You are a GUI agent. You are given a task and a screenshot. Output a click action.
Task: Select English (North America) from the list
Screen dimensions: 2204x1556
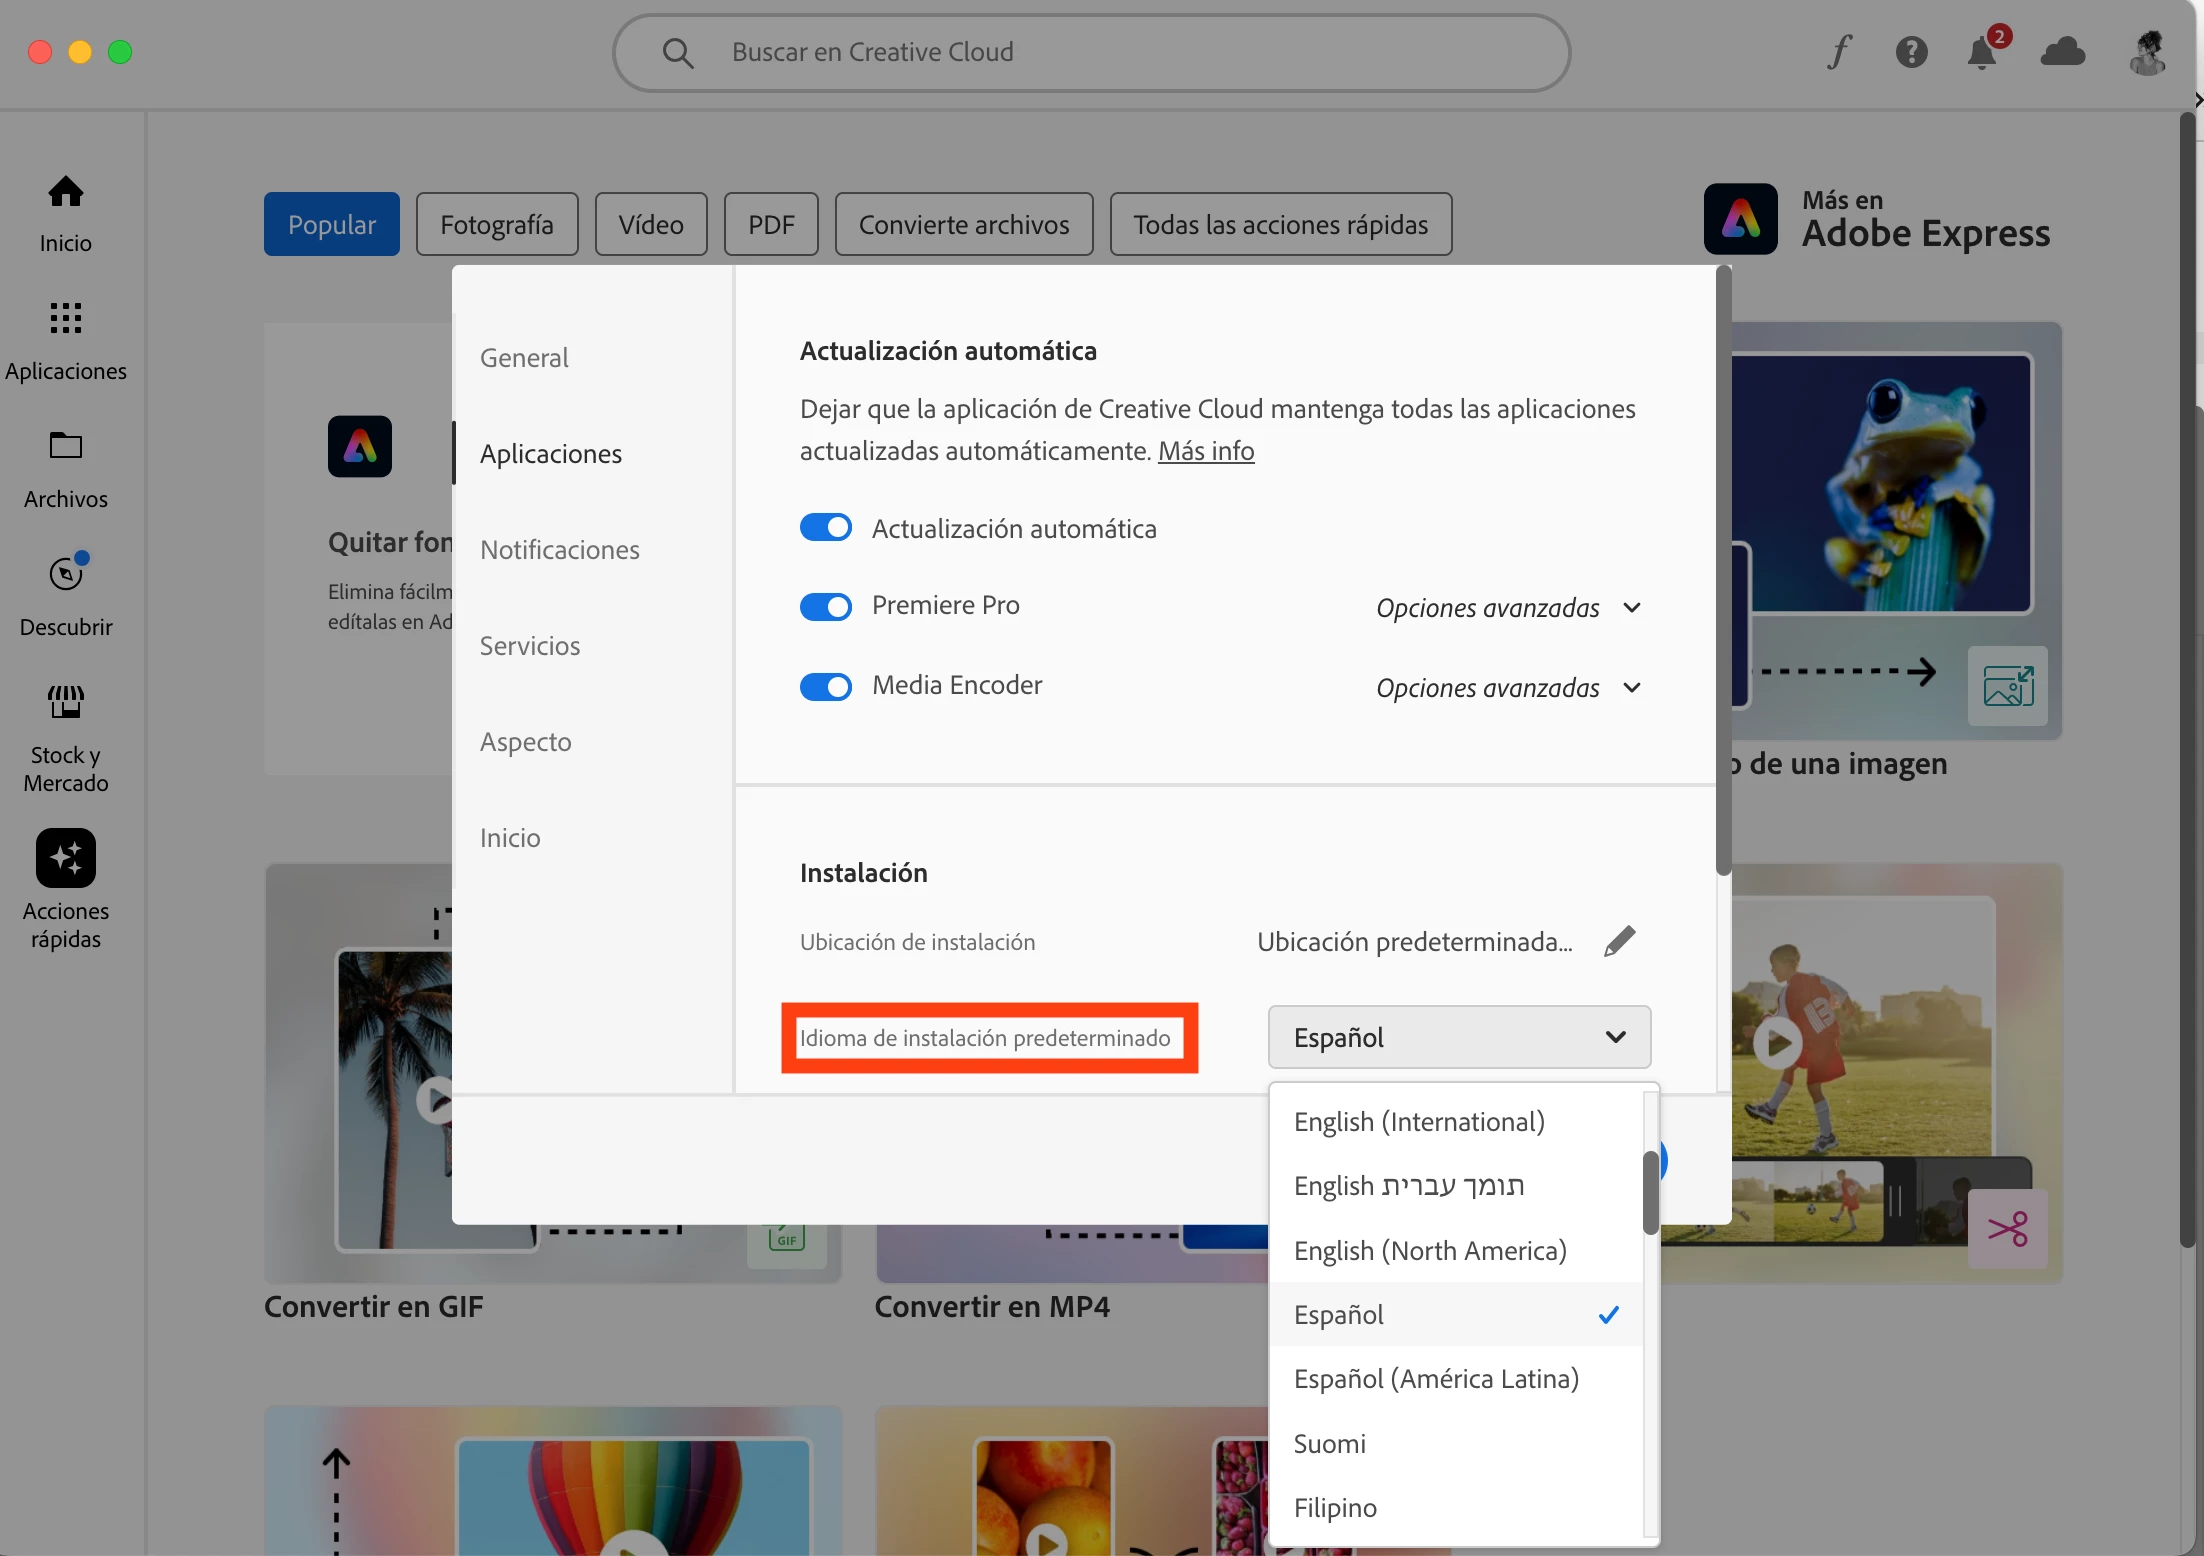point(1430,1251)
